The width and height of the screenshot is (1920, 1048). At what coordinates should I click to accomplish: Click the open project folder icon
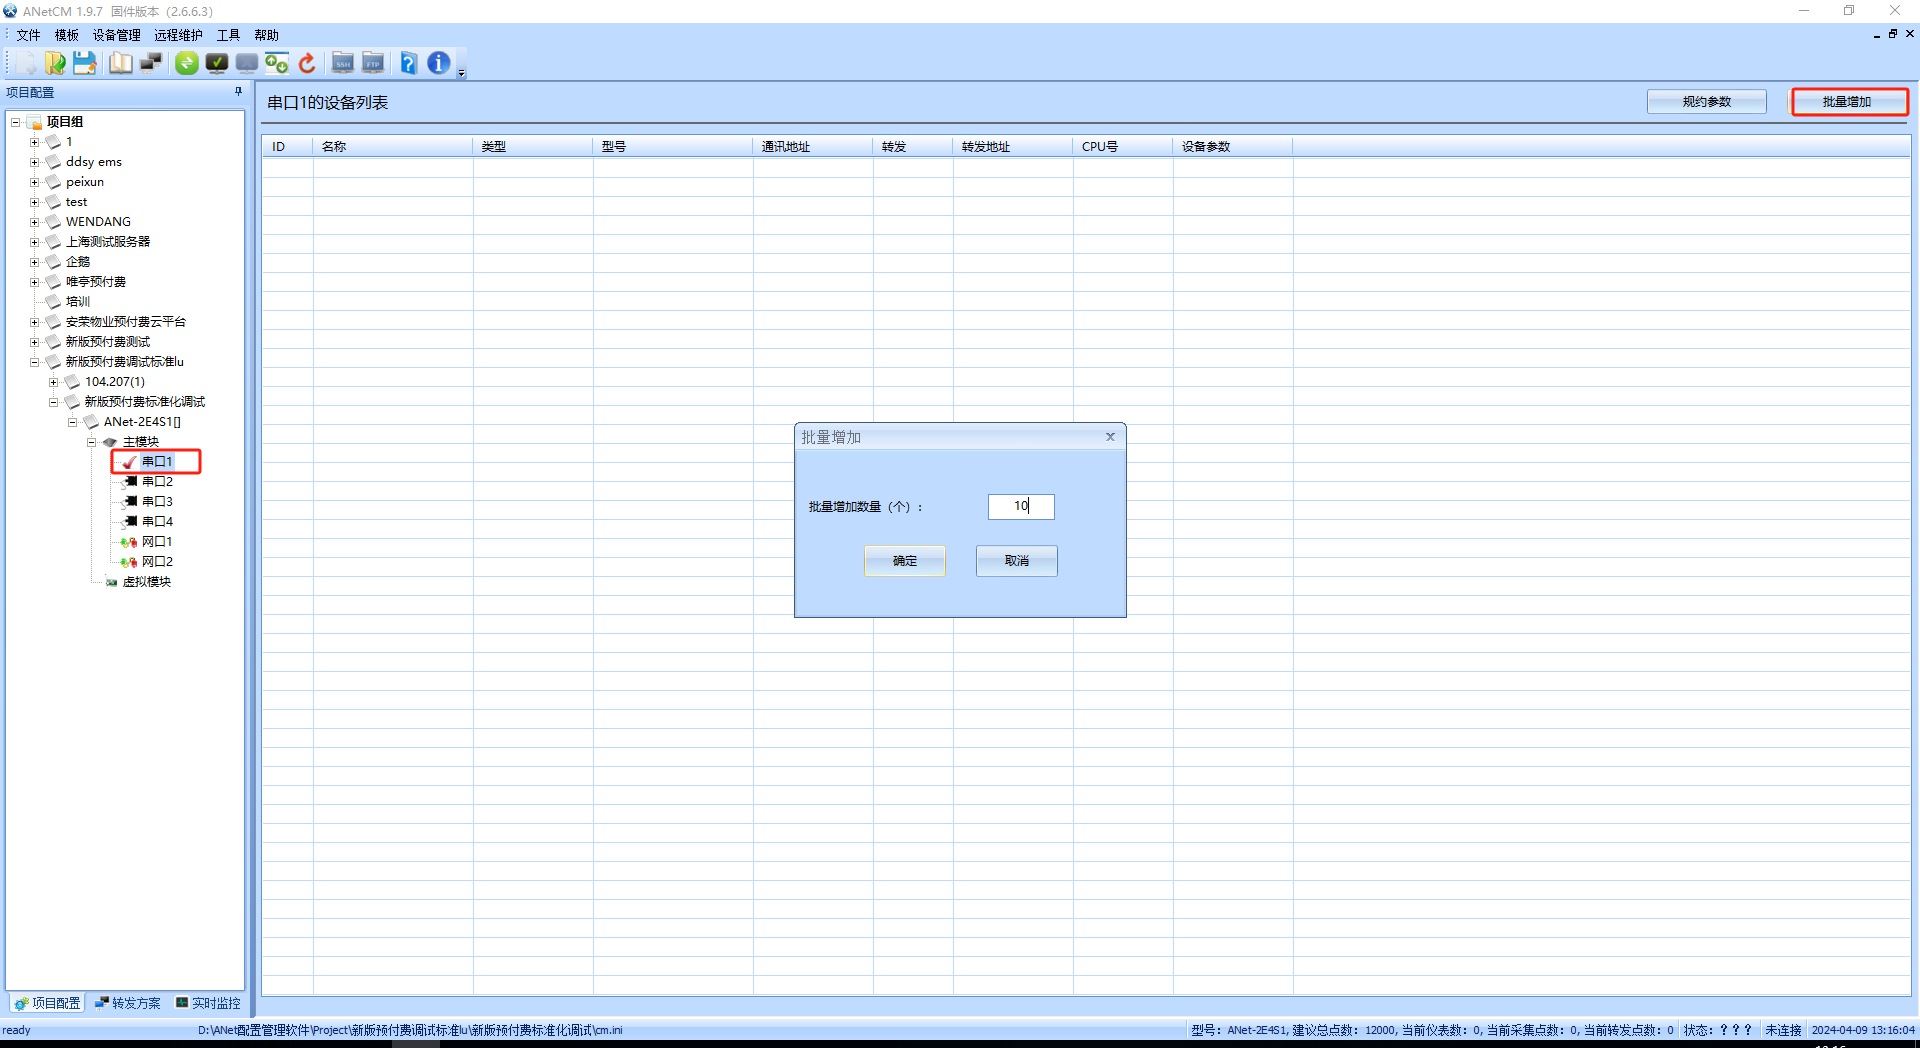(x=55, y=63)
